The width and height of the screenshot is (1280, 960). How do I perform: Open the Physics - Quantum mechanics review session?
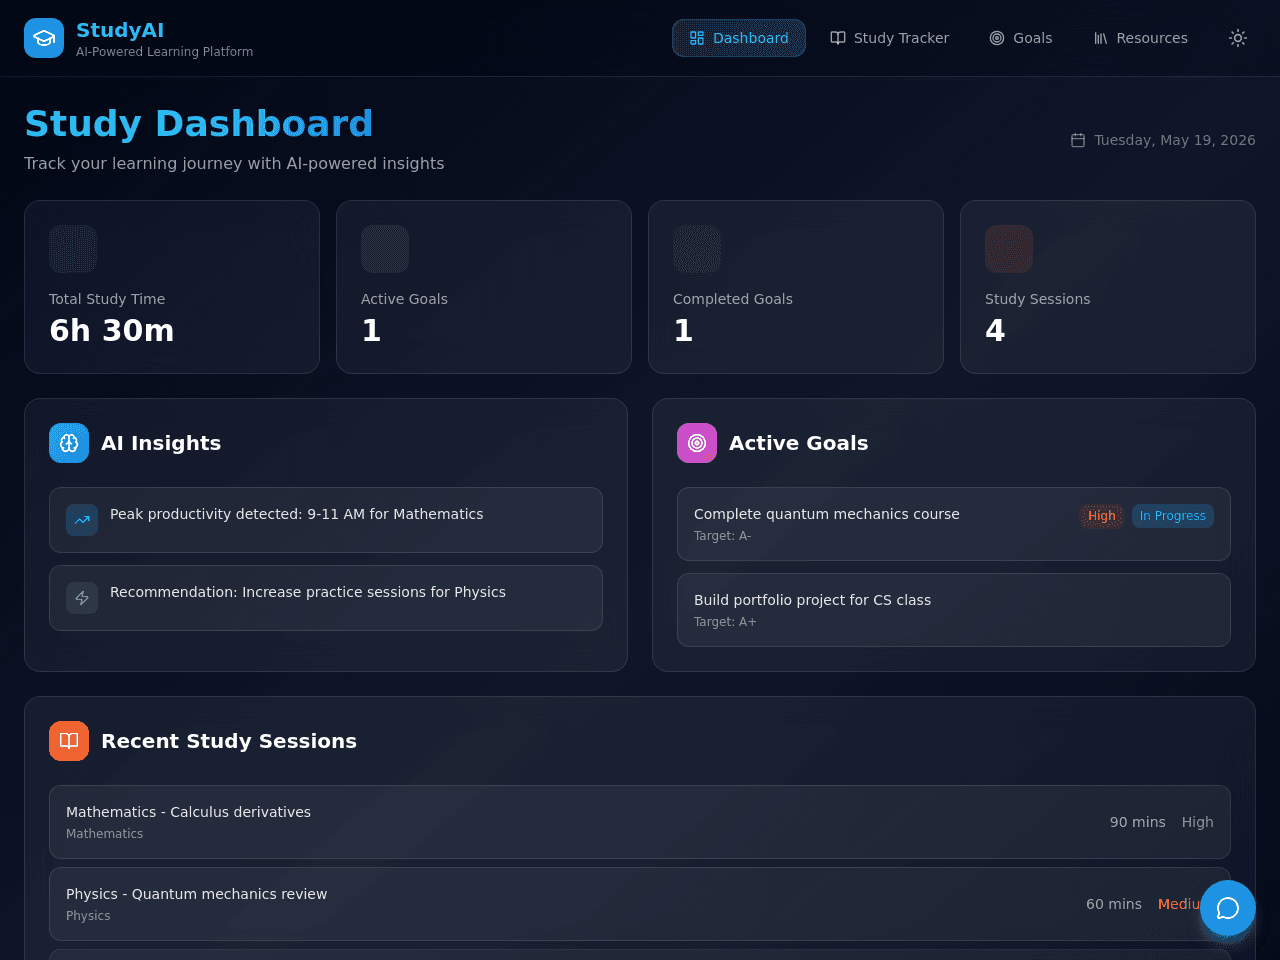(x=640, y=904)
